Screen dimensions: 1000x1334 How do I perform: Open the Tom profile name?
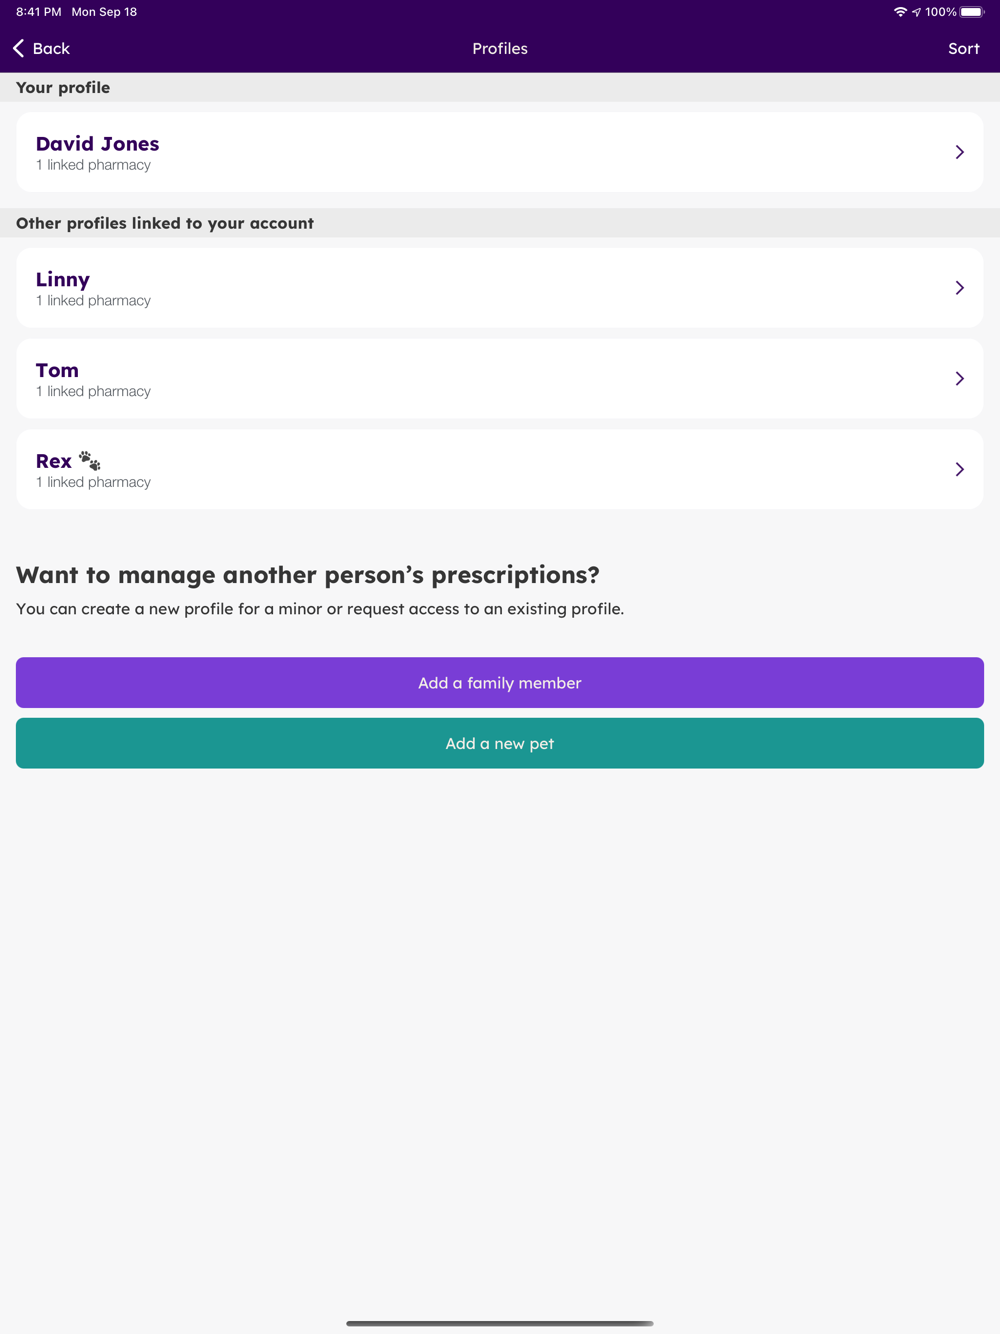57,370
